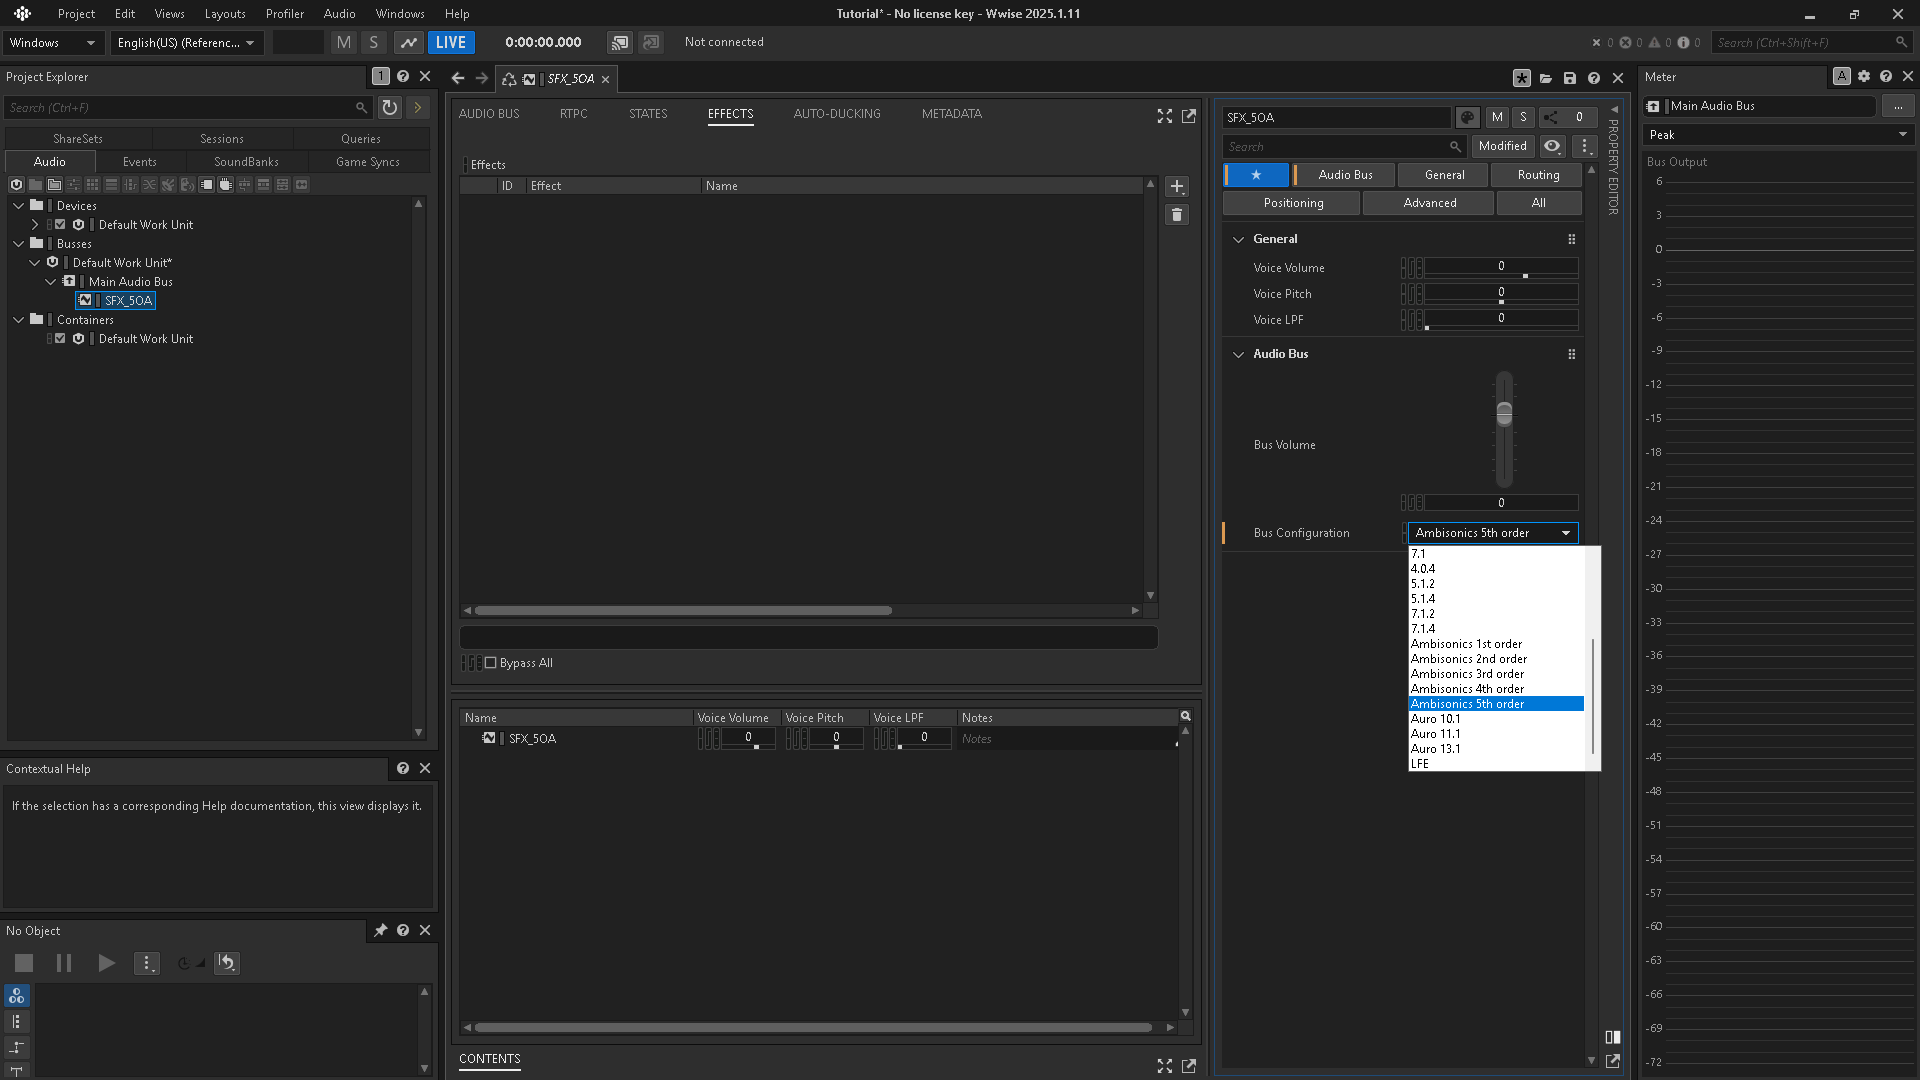Maximize the Effects editor pane
Image resolution: width=1920 pixels, height=1080 pixels.
[x=1165, y=116]
